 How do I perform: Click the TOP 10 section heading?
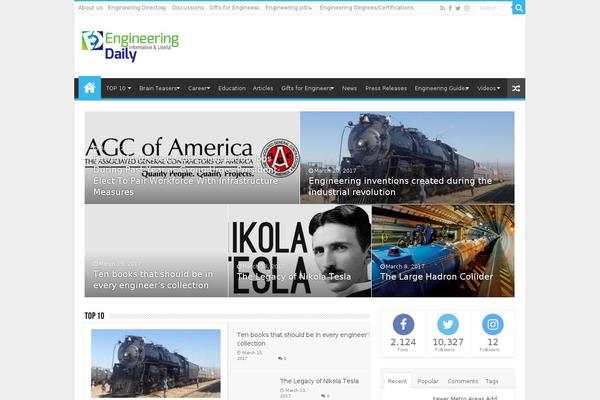click(95, 316)
